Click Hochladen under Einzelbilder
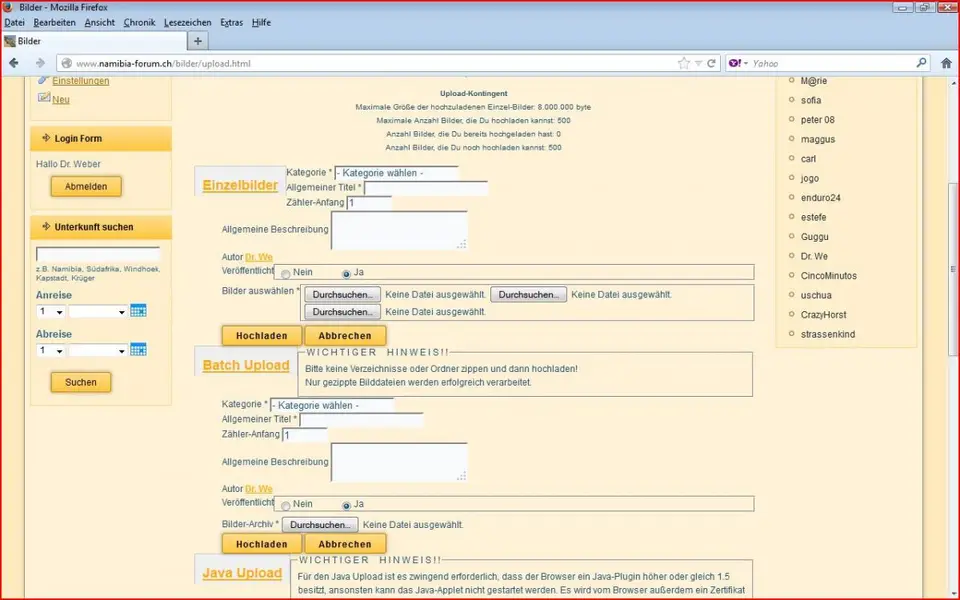The height and width of the screenshot is (600, 960). click(261, 336)
